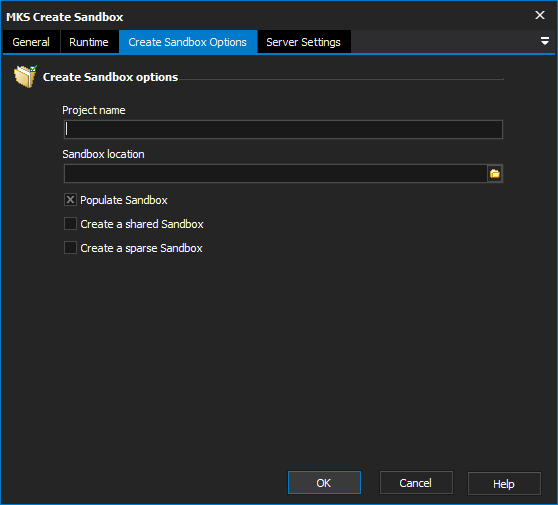
Task: Browse for sandbox location folder
Action: [x=495, y=174]
